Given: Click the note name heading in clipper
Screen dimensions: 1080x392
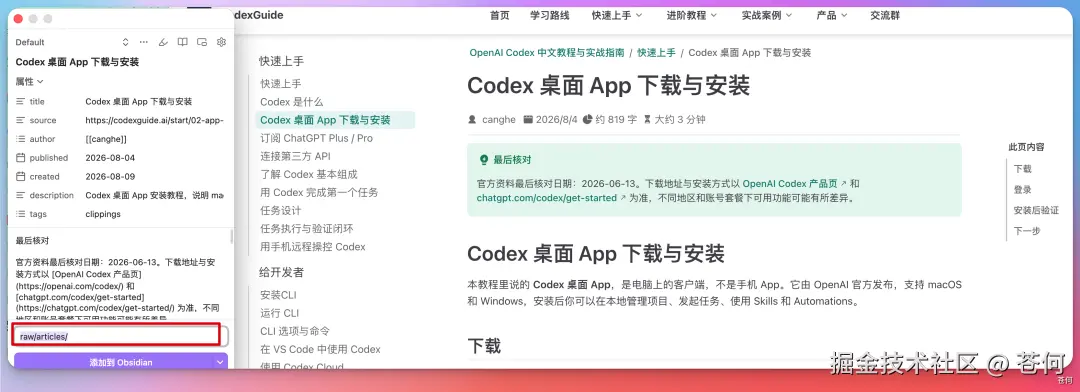Looking at the screenshot, I should pyautogui.click(x=77, y=62).
